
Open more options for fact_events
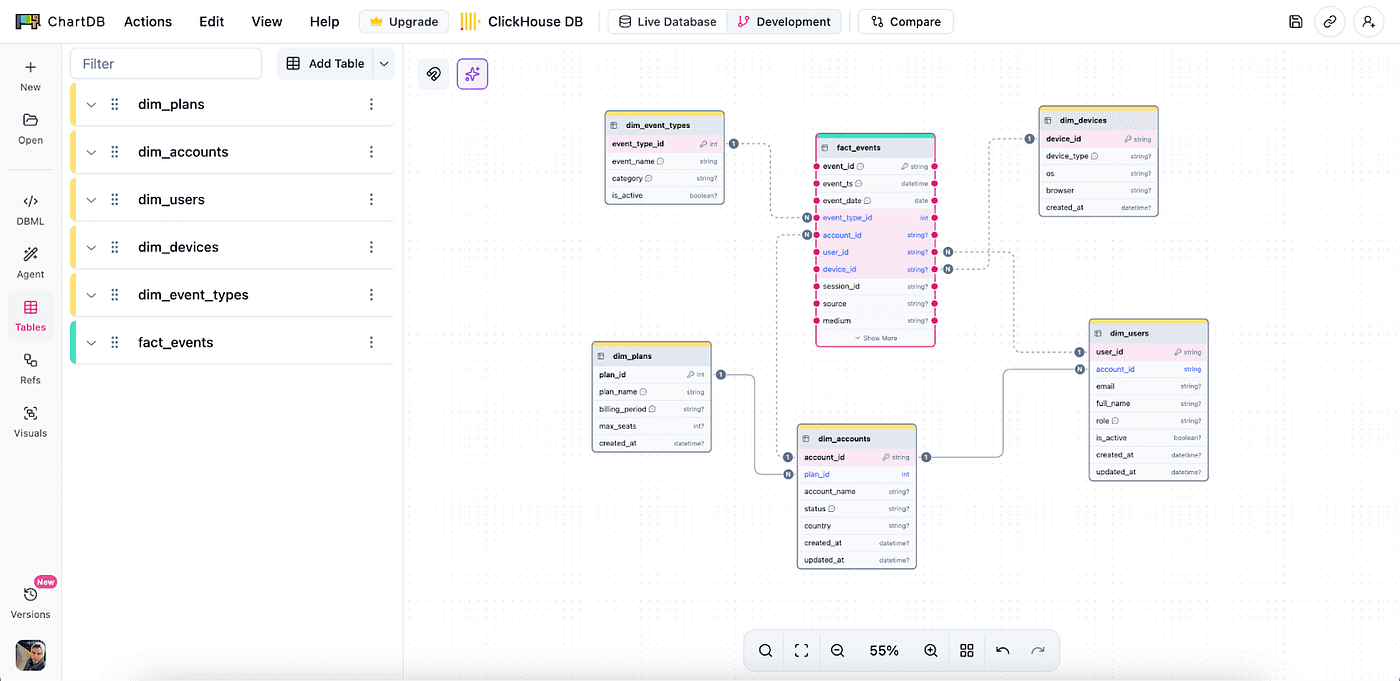tap(371, 342)
